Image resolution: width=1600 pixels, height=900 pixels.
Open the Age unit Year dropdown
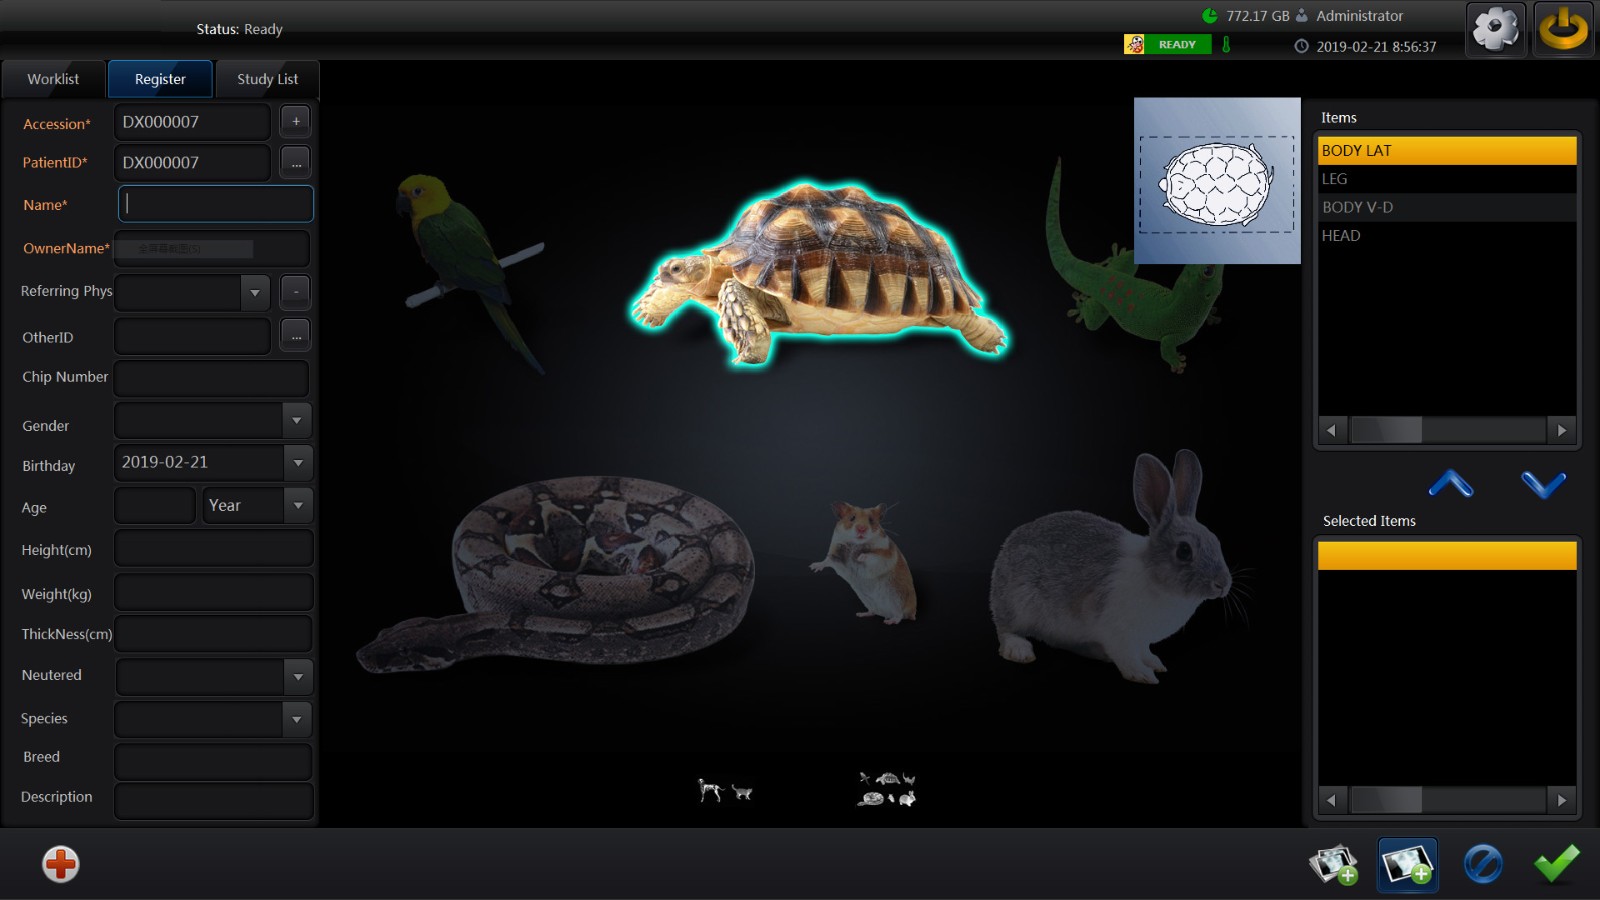[297, 506]
